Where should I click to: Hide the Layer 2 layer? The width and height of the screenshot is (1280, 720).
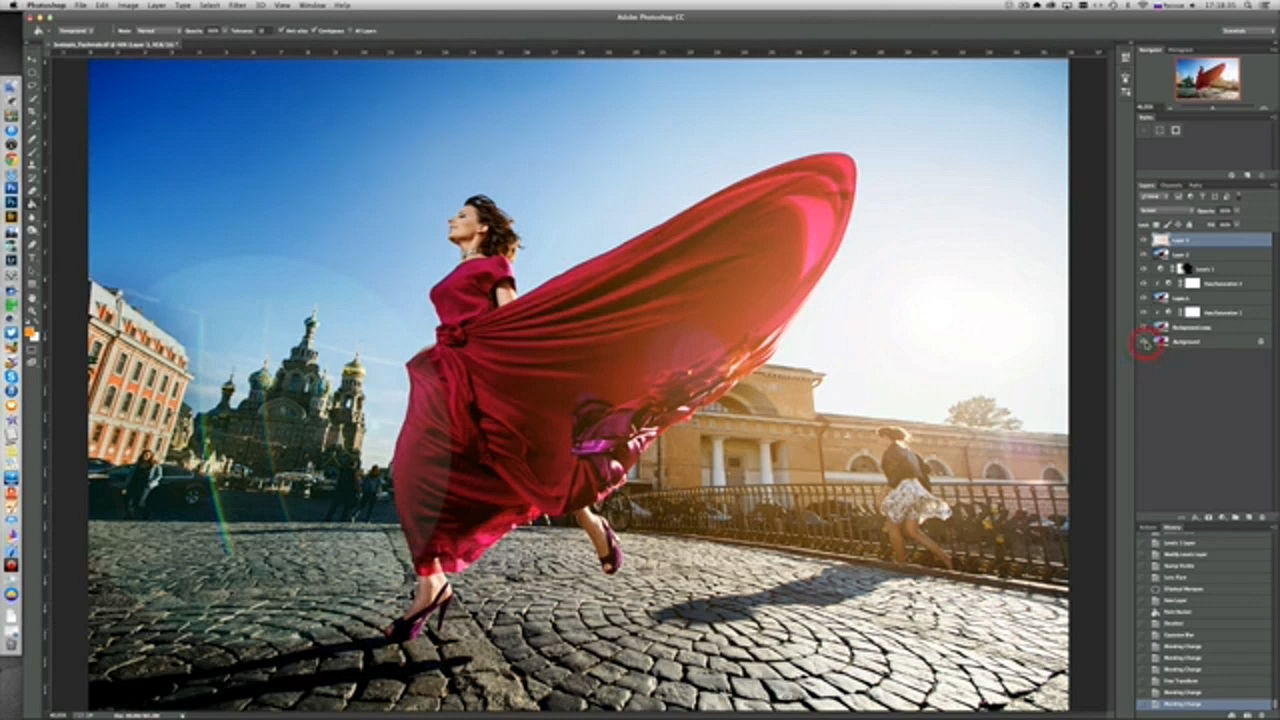1144,255
